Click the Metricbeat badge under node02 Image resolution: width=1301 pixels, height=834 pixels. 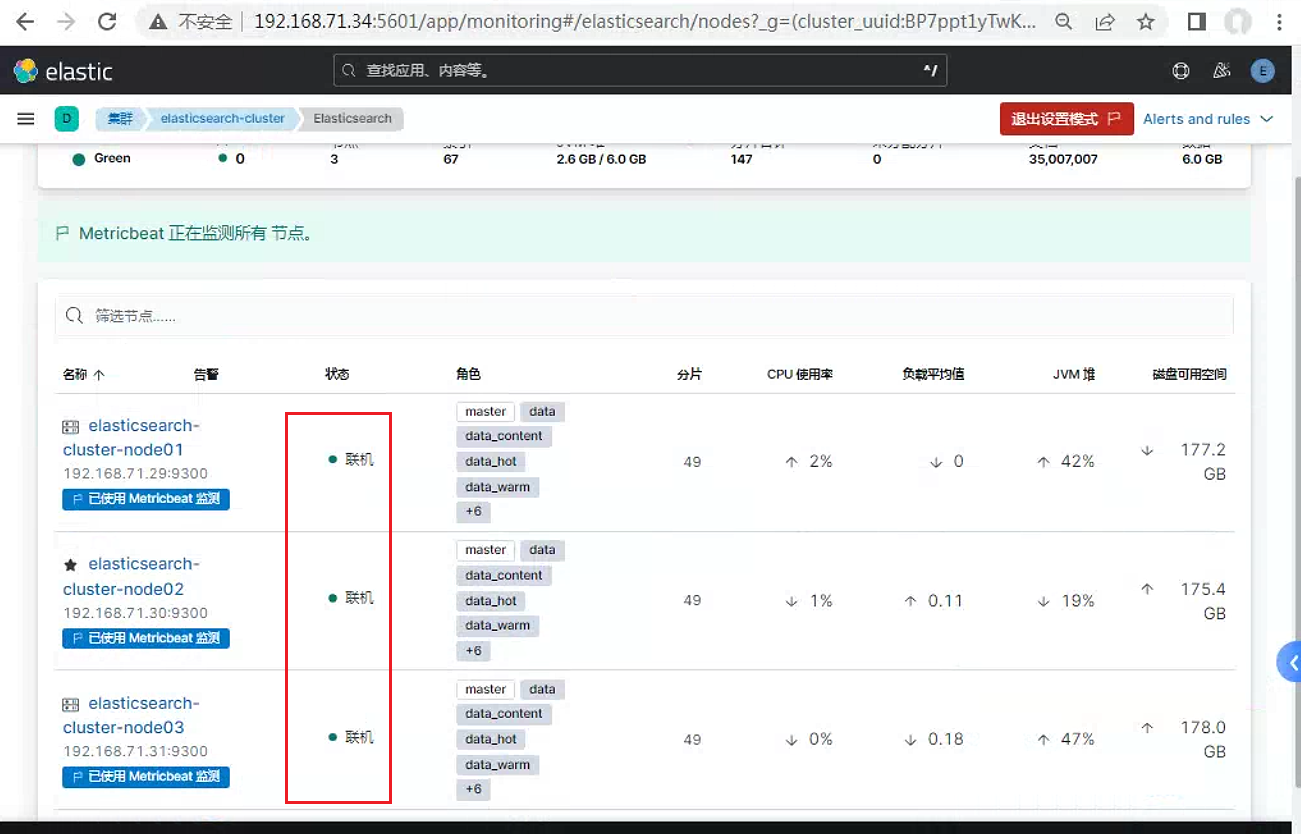(146, 638)
